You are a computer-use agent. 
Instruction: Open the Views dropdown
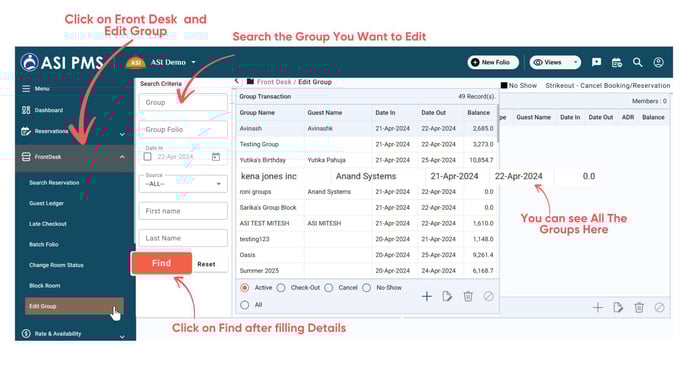555,62
